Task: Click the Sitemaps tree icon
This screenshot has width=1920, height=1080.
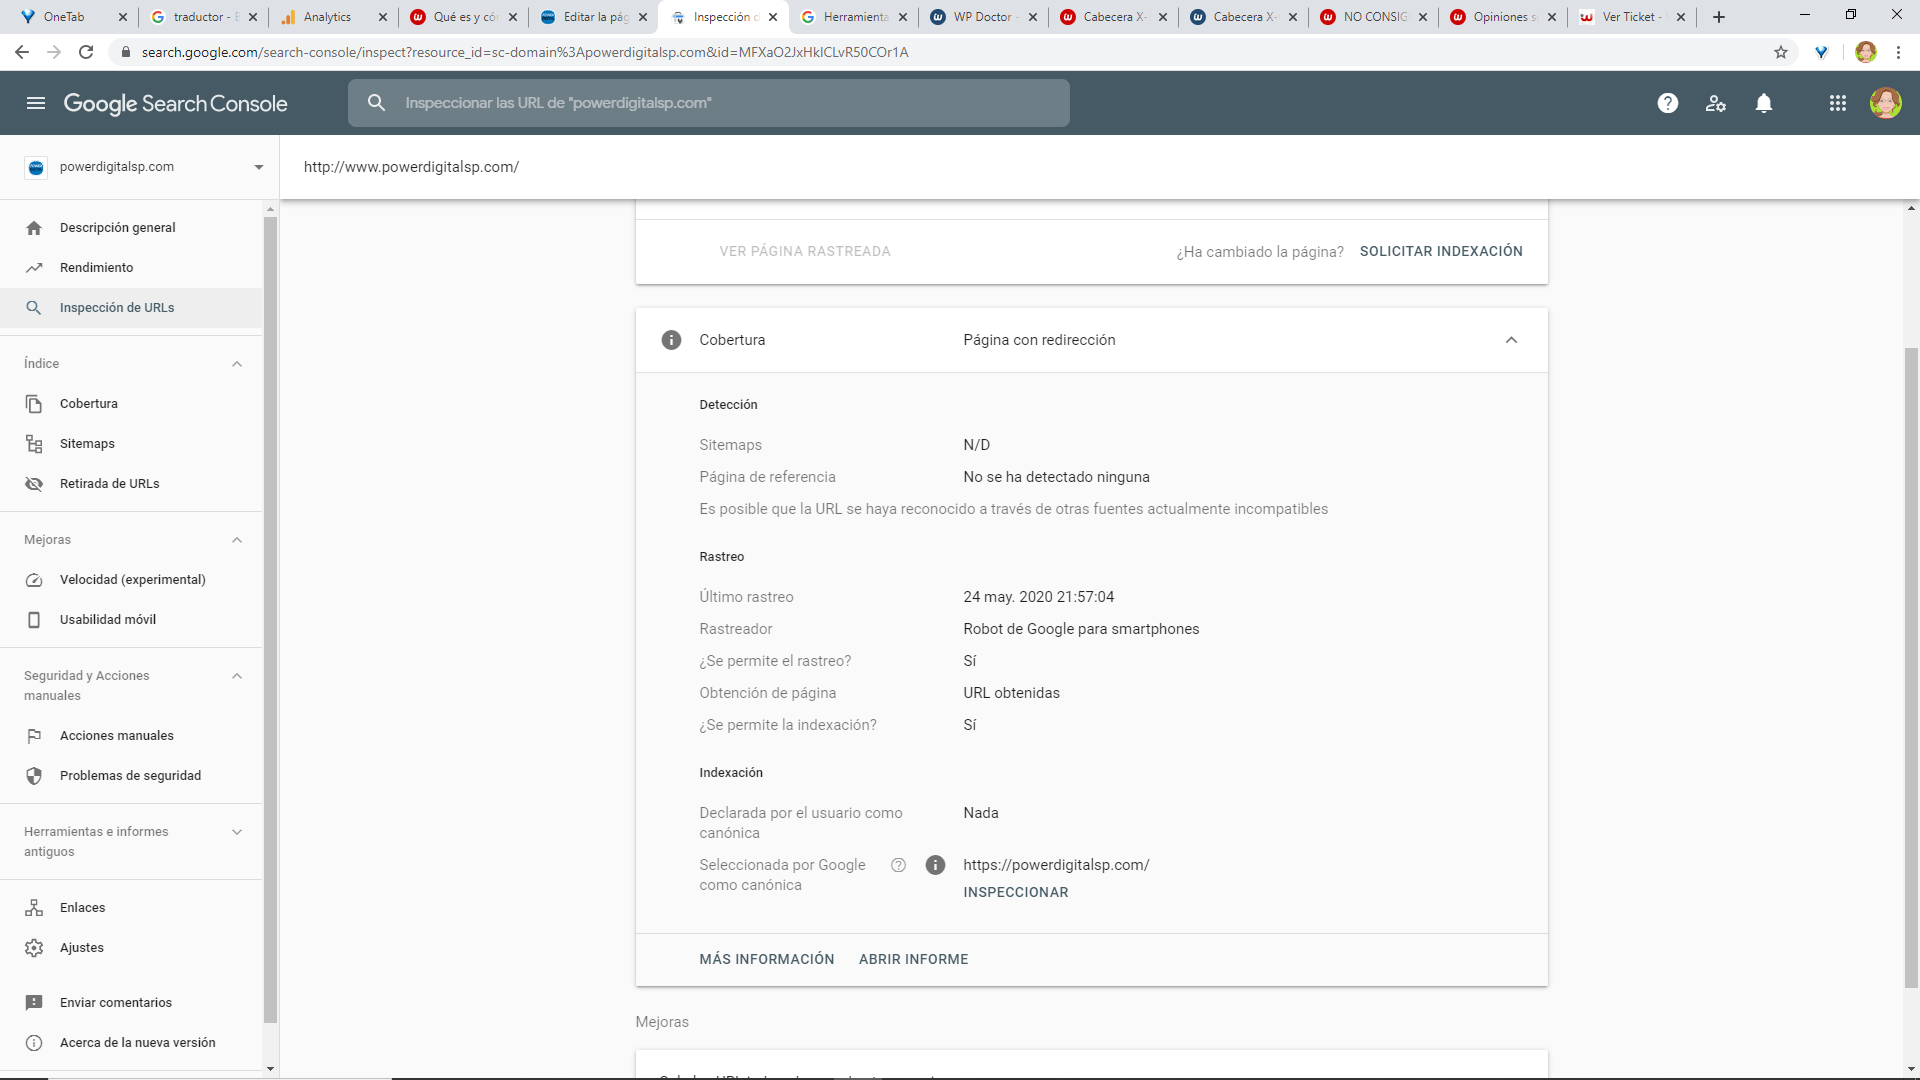Action: [x=34, y=444]
